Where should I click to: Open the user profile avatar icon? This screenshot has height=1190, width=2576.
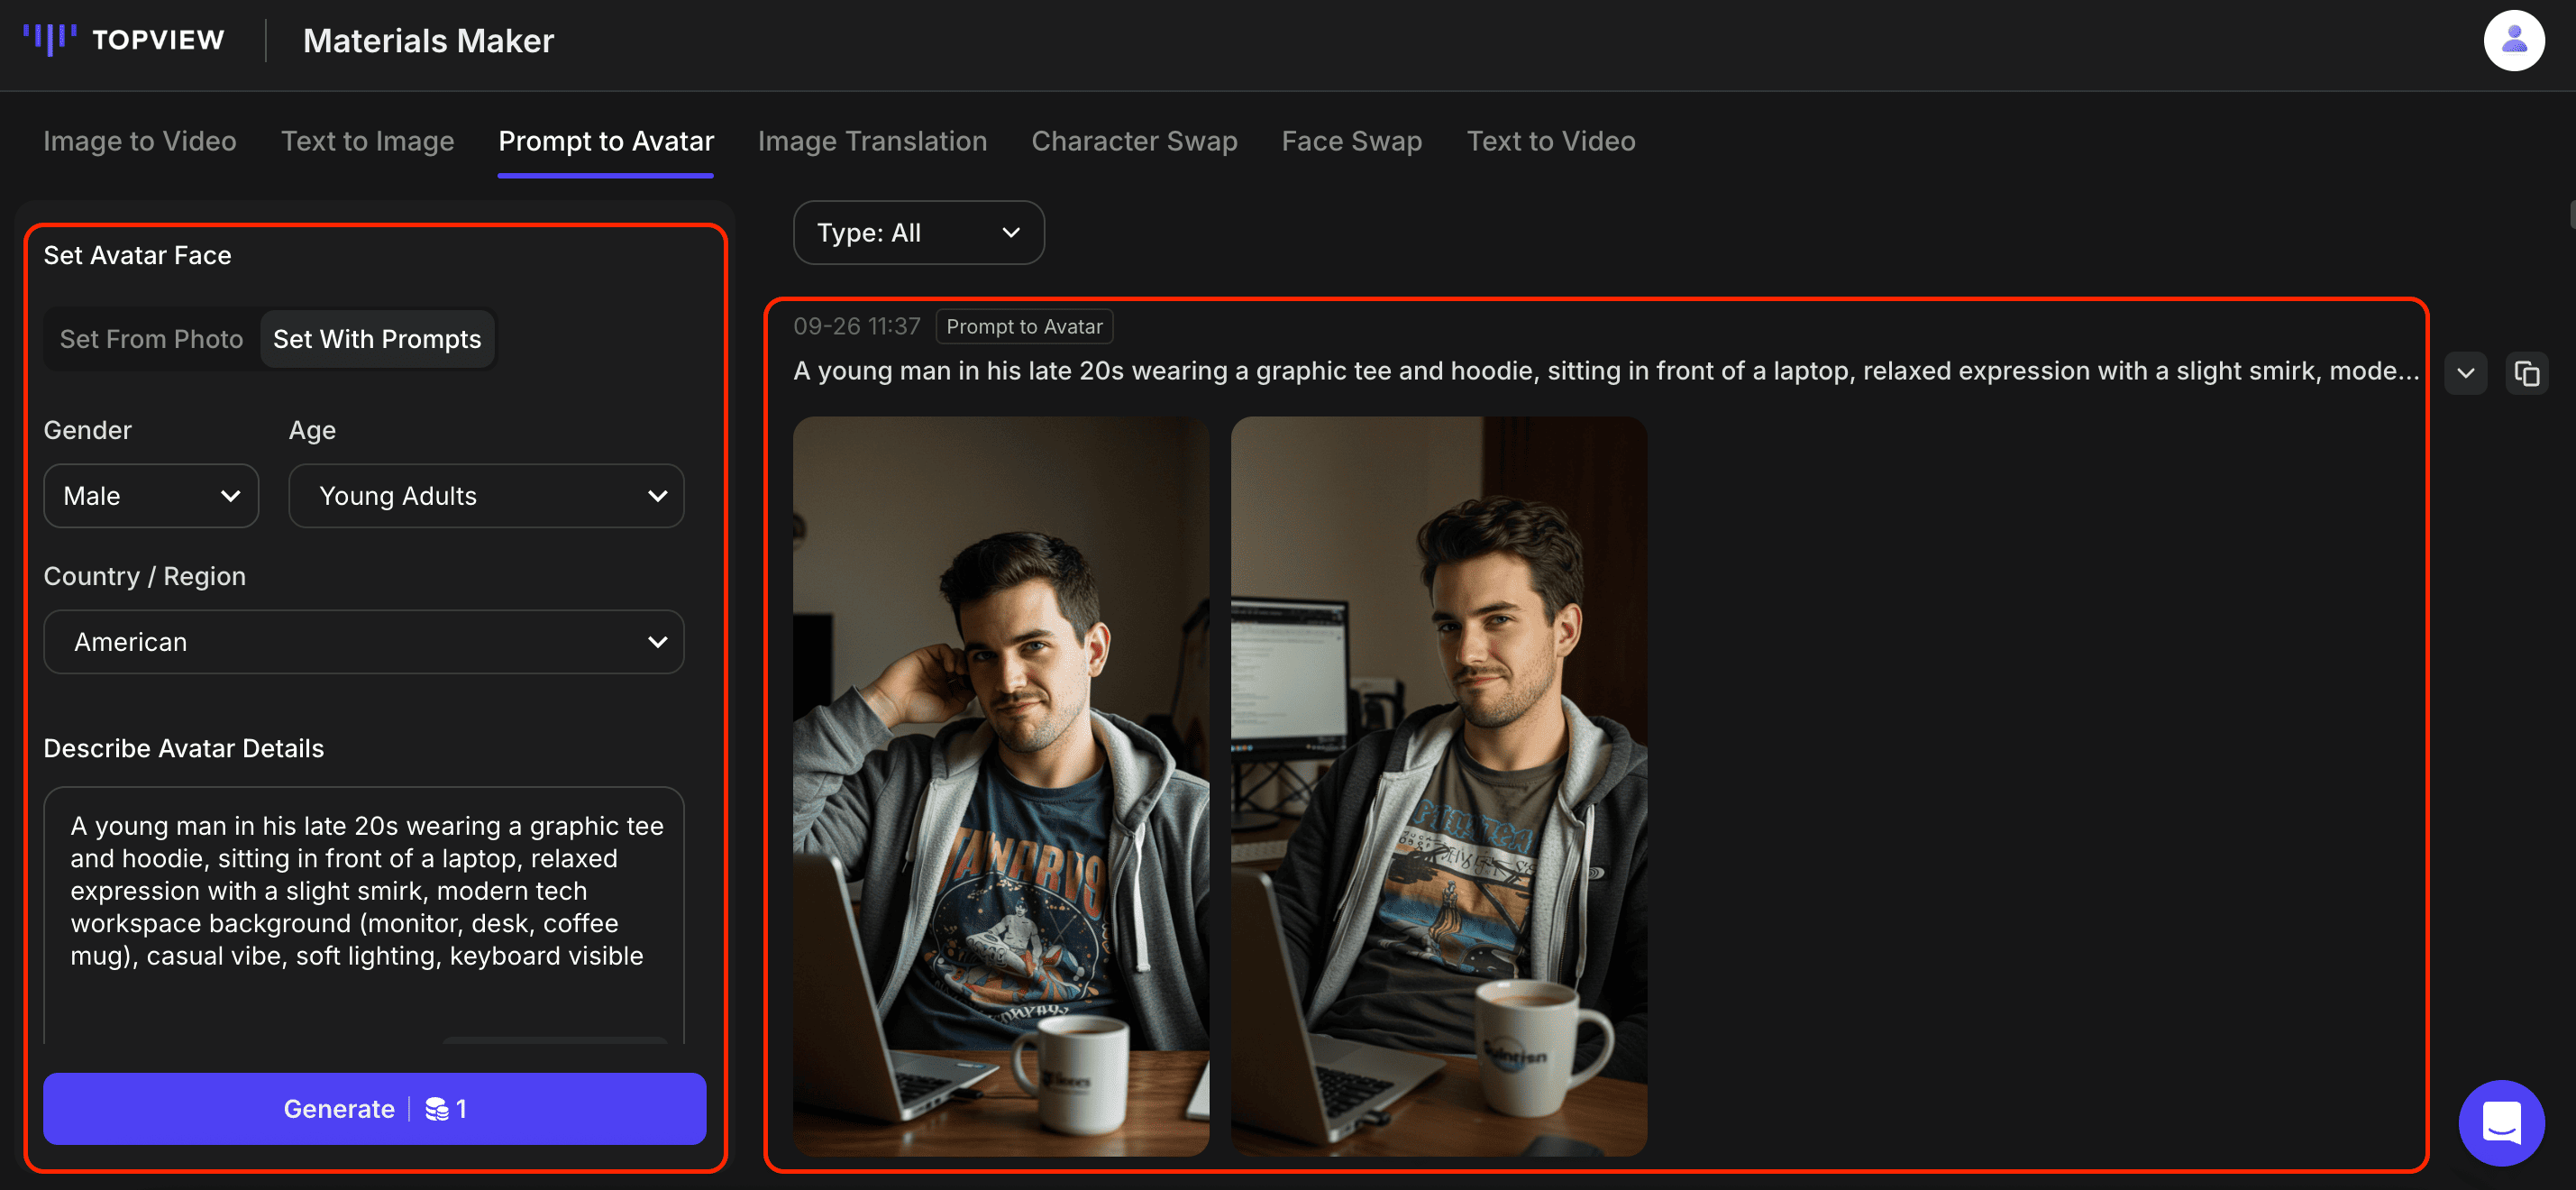tap(2514, 40)
